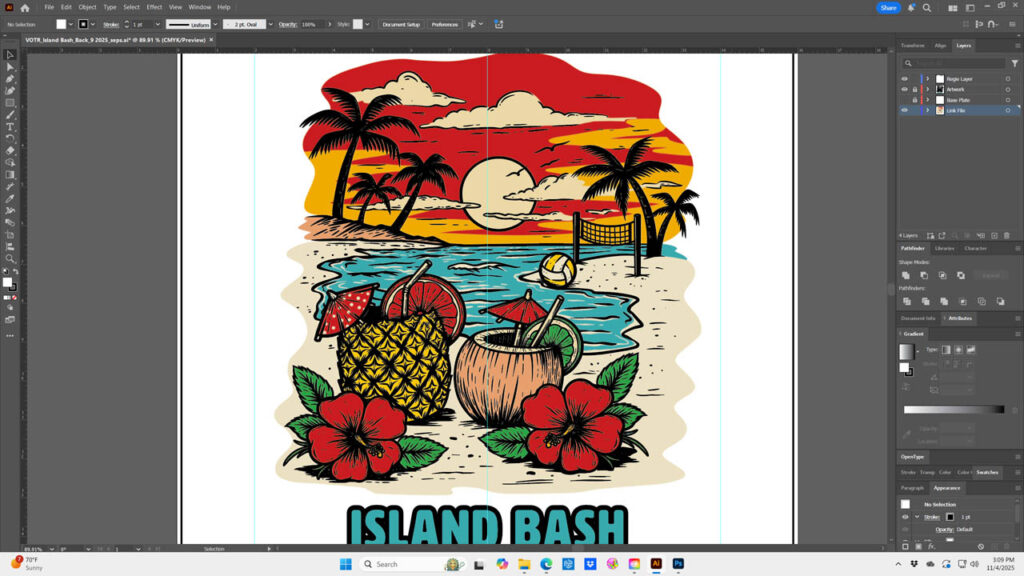Open Photoshop from the Windows taskbar
Image resolution: width=1024 pixels, height=576 pixels.
[678, 564]
